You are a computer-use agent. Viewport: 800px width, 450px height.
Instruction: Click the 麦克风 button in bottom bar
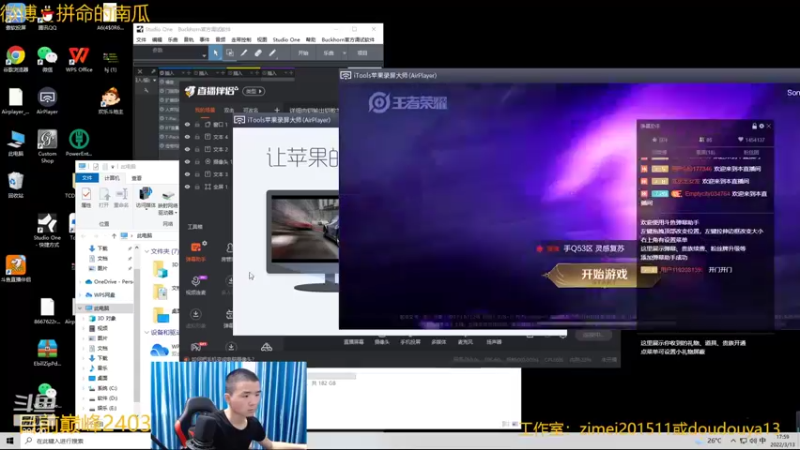pos(465,342)
